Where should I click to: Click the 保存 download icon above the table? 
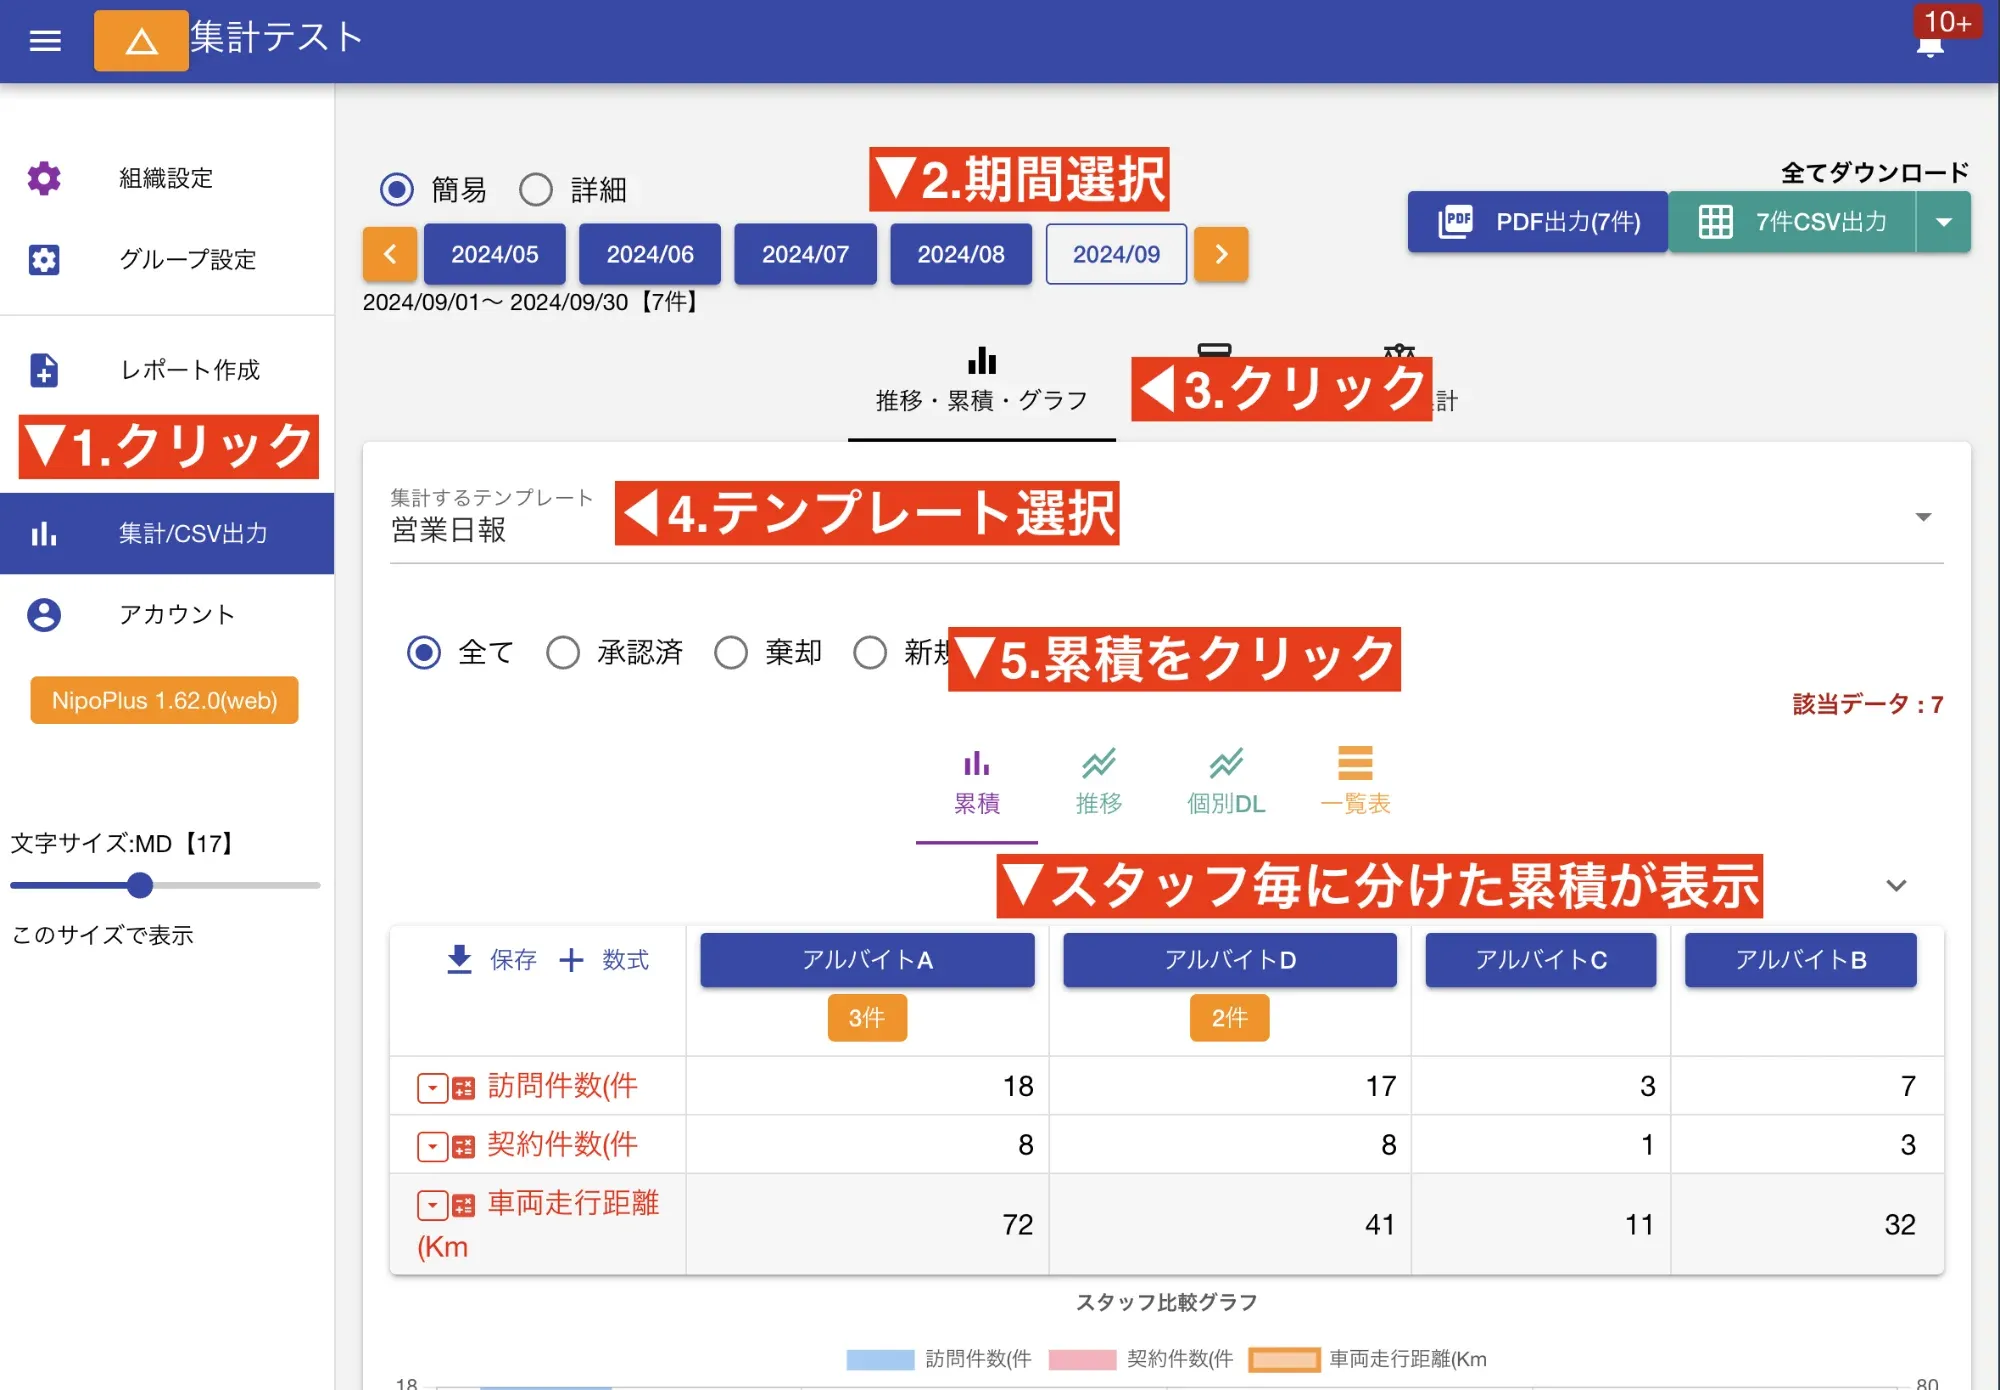click(458, 960)
